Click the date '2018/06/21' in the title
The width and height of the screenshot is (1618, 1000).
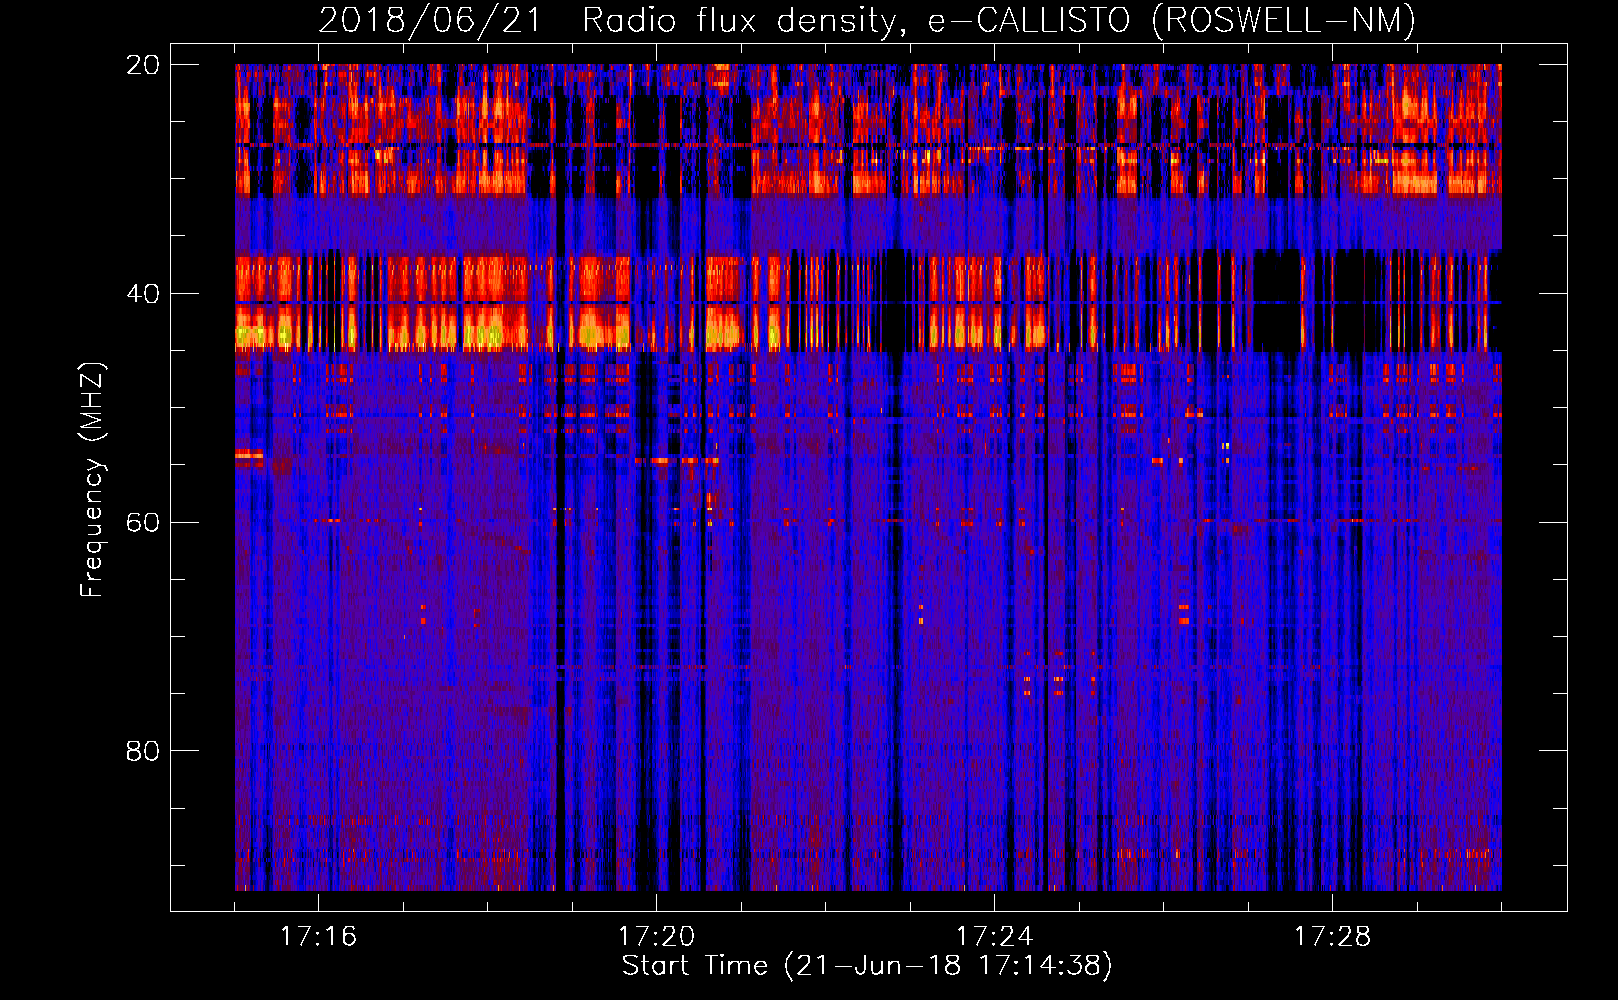point(430,20)
